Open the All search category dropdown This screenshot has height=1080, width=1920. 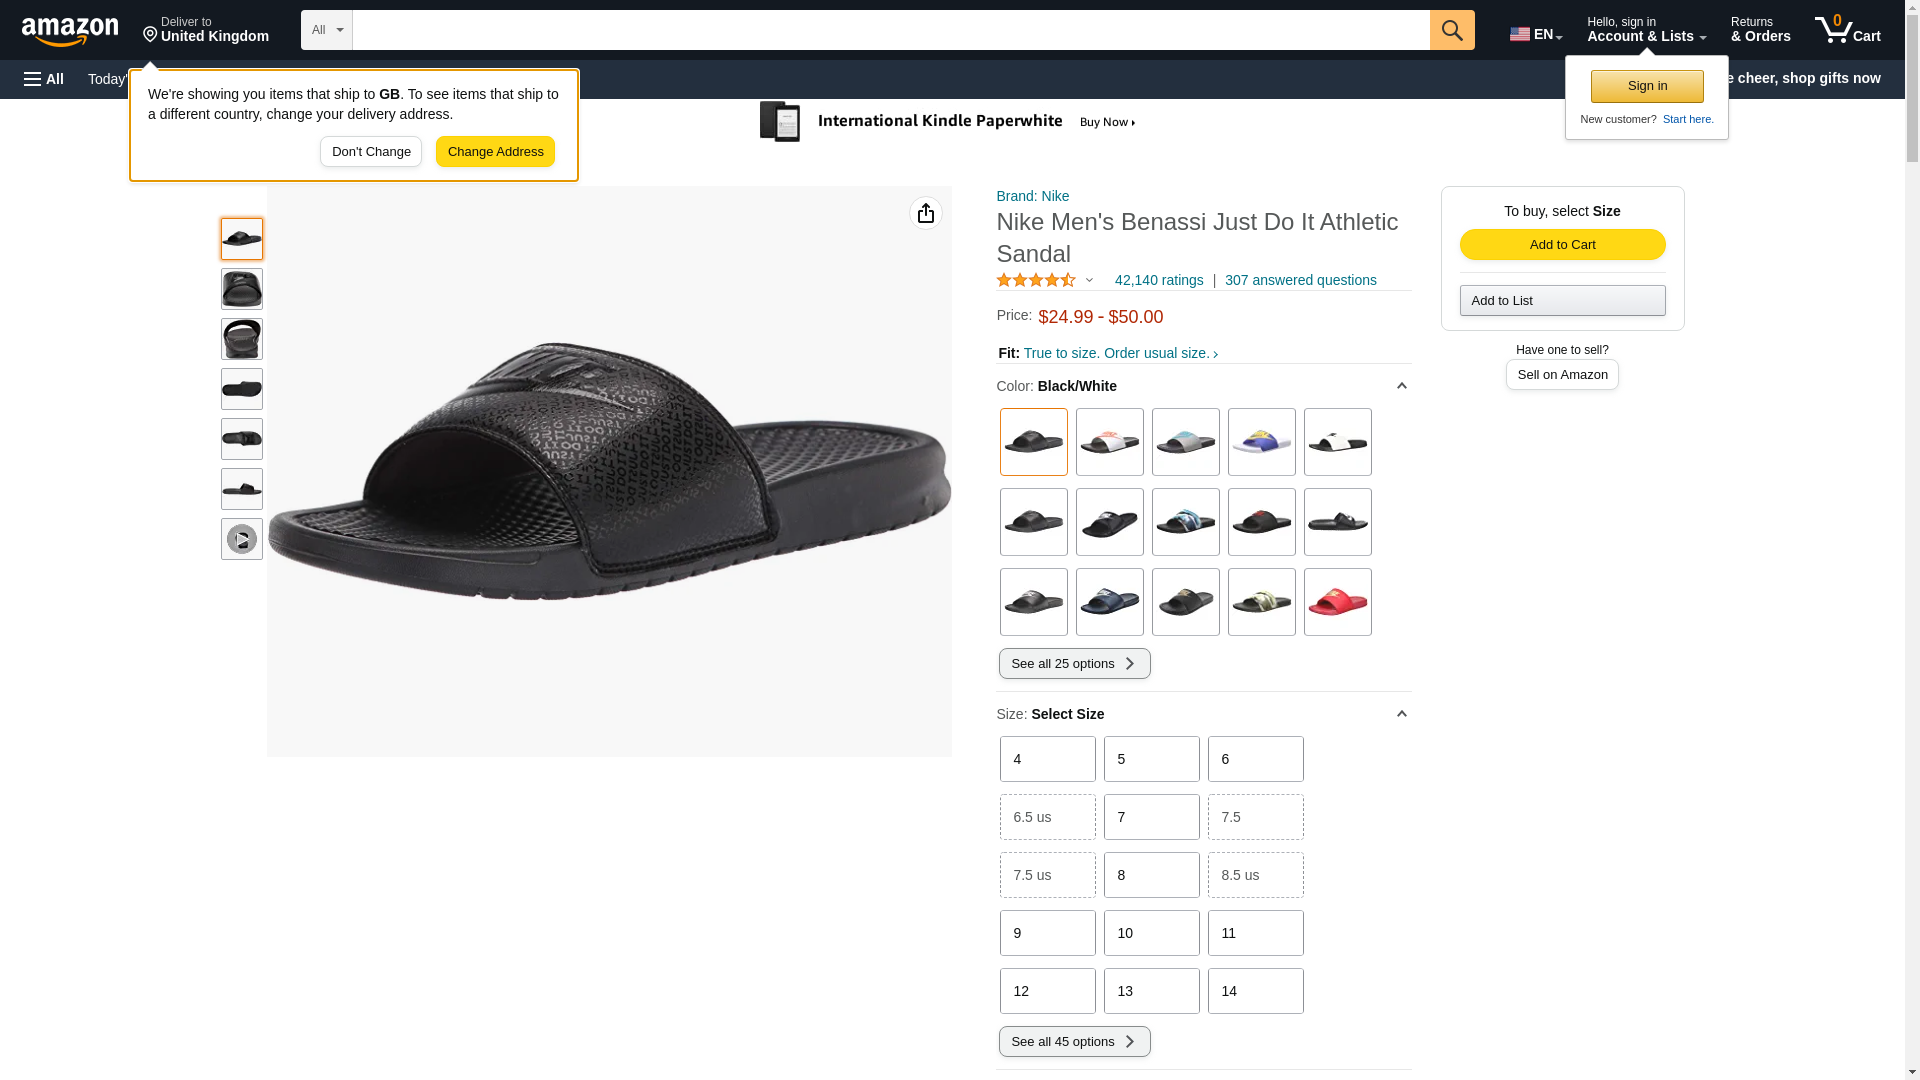326,30
